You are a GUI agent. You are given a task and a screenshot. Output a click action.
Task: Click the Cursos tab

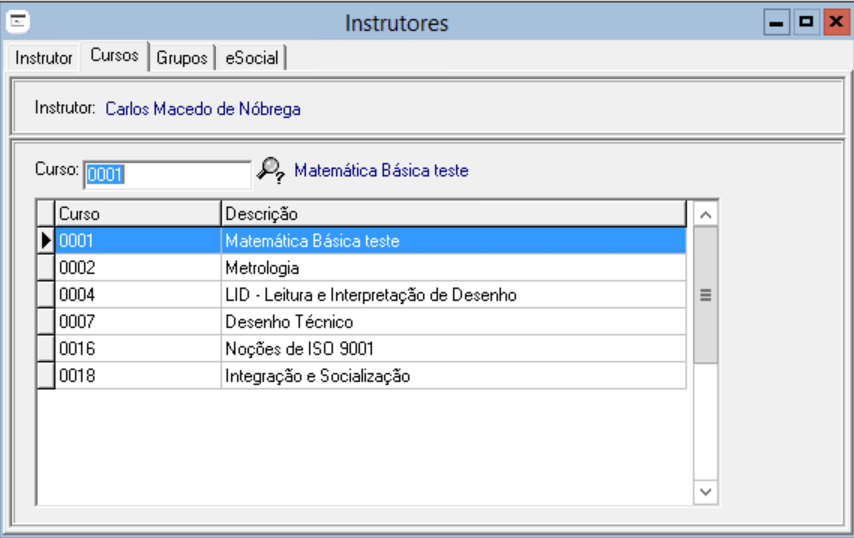coord(114,56)
